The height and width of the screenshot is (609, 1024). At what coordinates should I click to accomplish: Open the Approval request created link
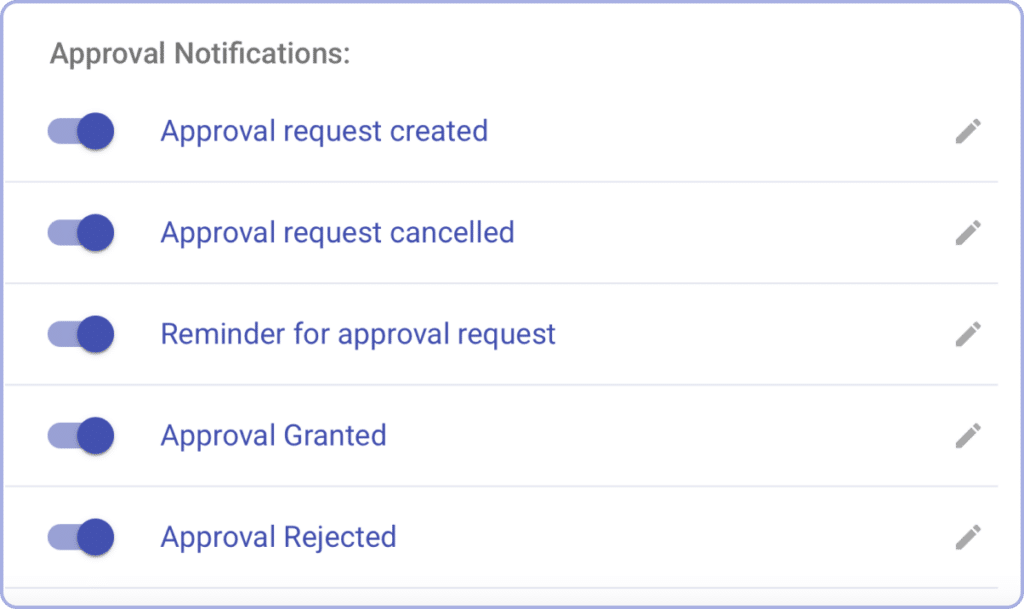click(323, 131)
